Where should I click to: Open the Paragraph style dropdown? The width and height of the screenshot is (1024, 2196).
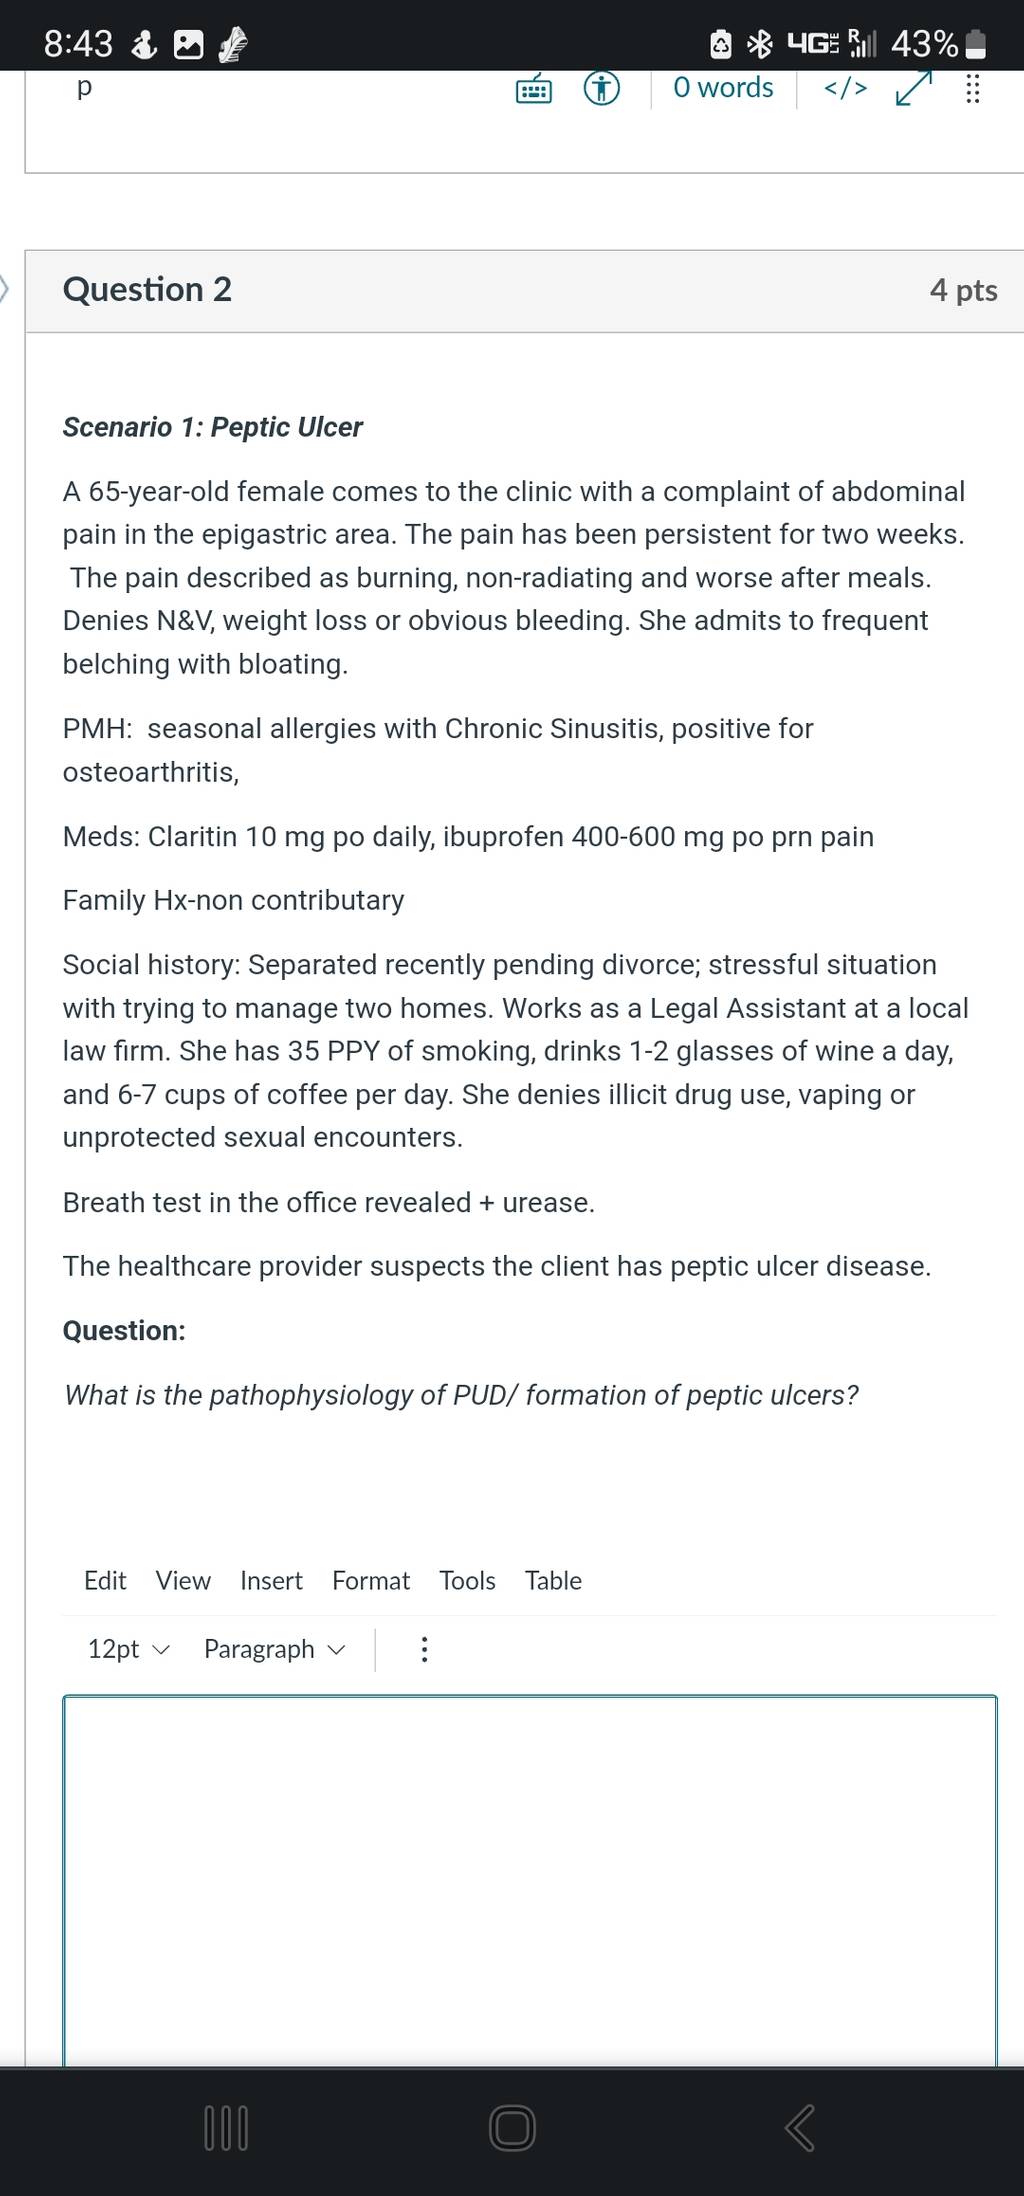click(274, 1649)
